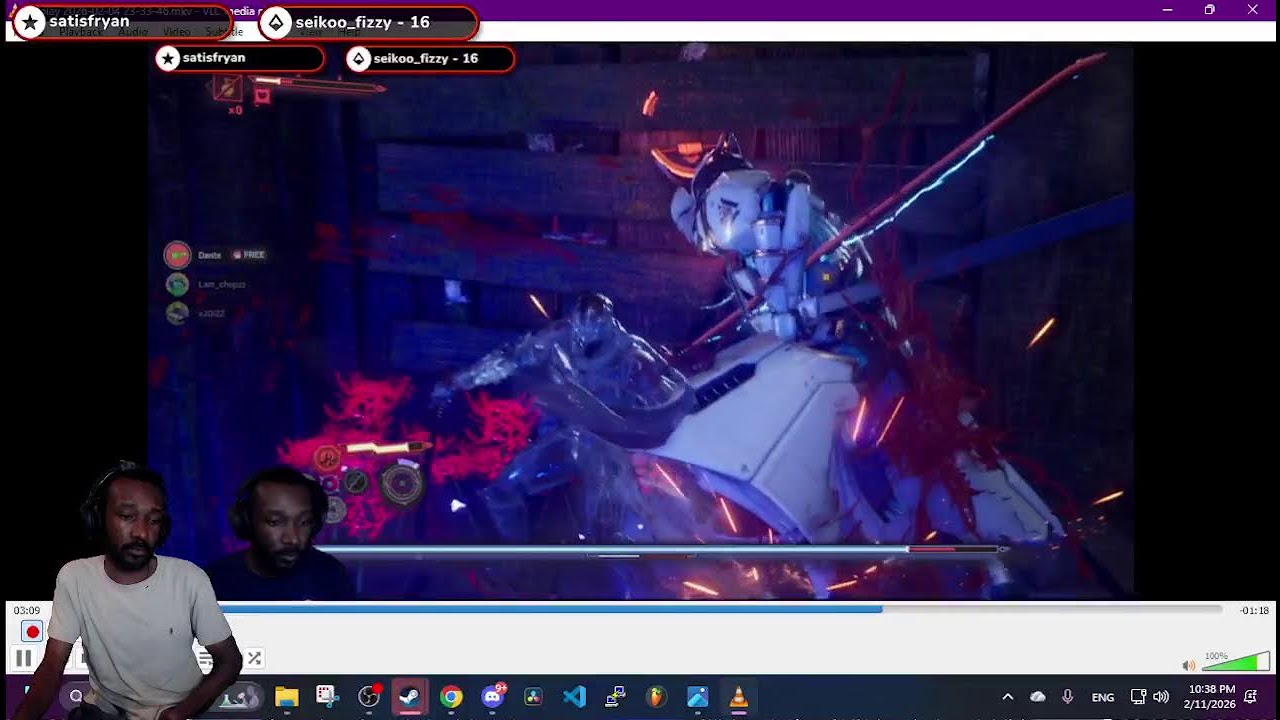Open the remote connection taskbar icon

615,697
